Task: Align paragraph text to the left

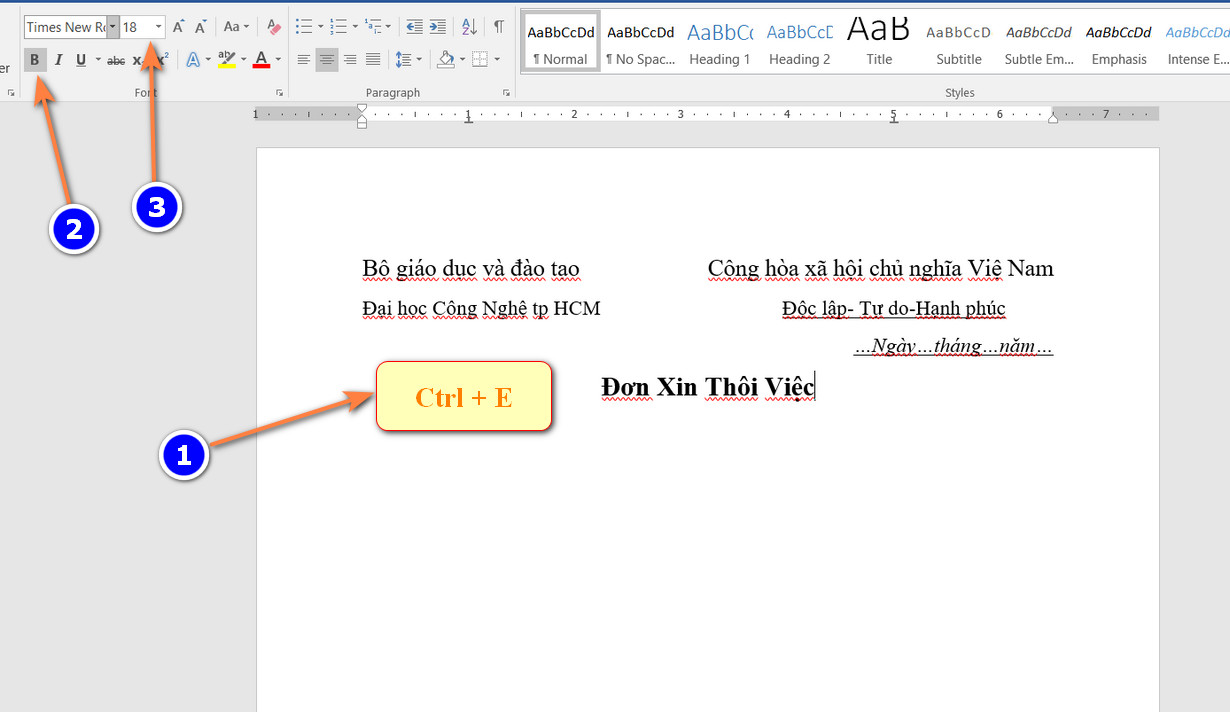Action: tap(304, 60)
